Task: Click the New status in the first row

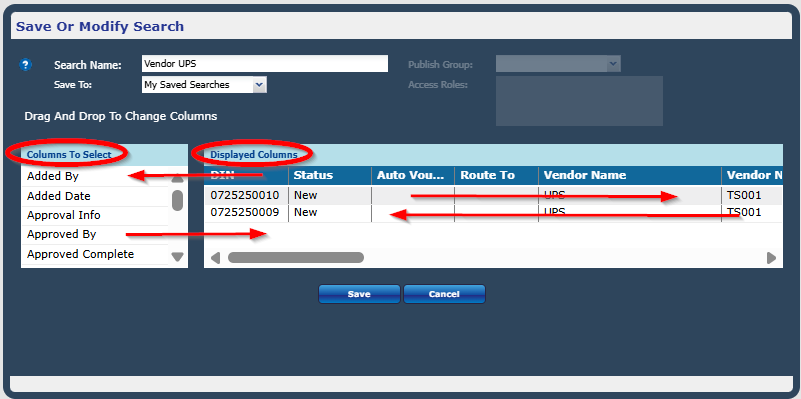Action: [x=305, y=195]
